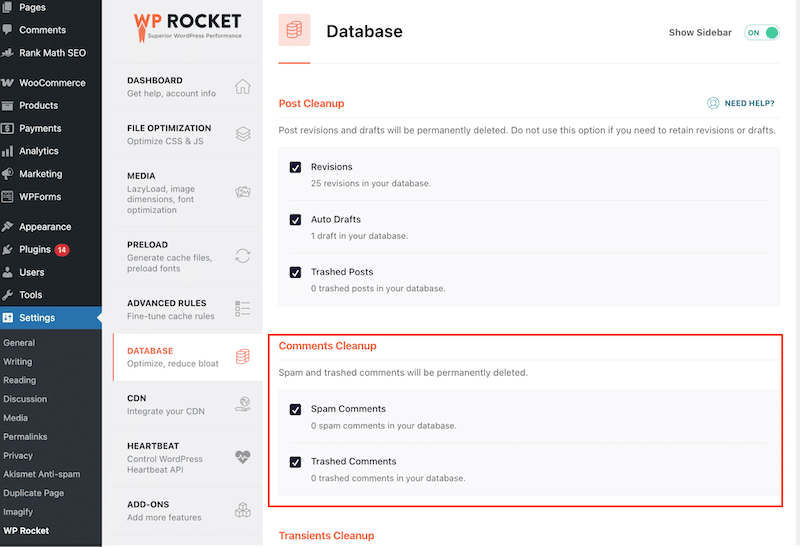
Task: Open Akismet Anti-spam settings
Action: [x=42, y=474]
